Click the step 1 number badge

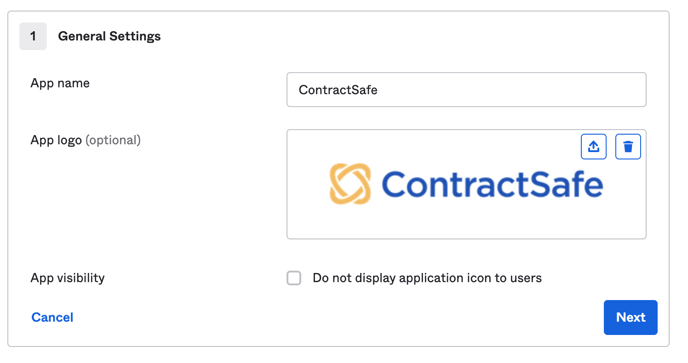(x=33, y=36)
